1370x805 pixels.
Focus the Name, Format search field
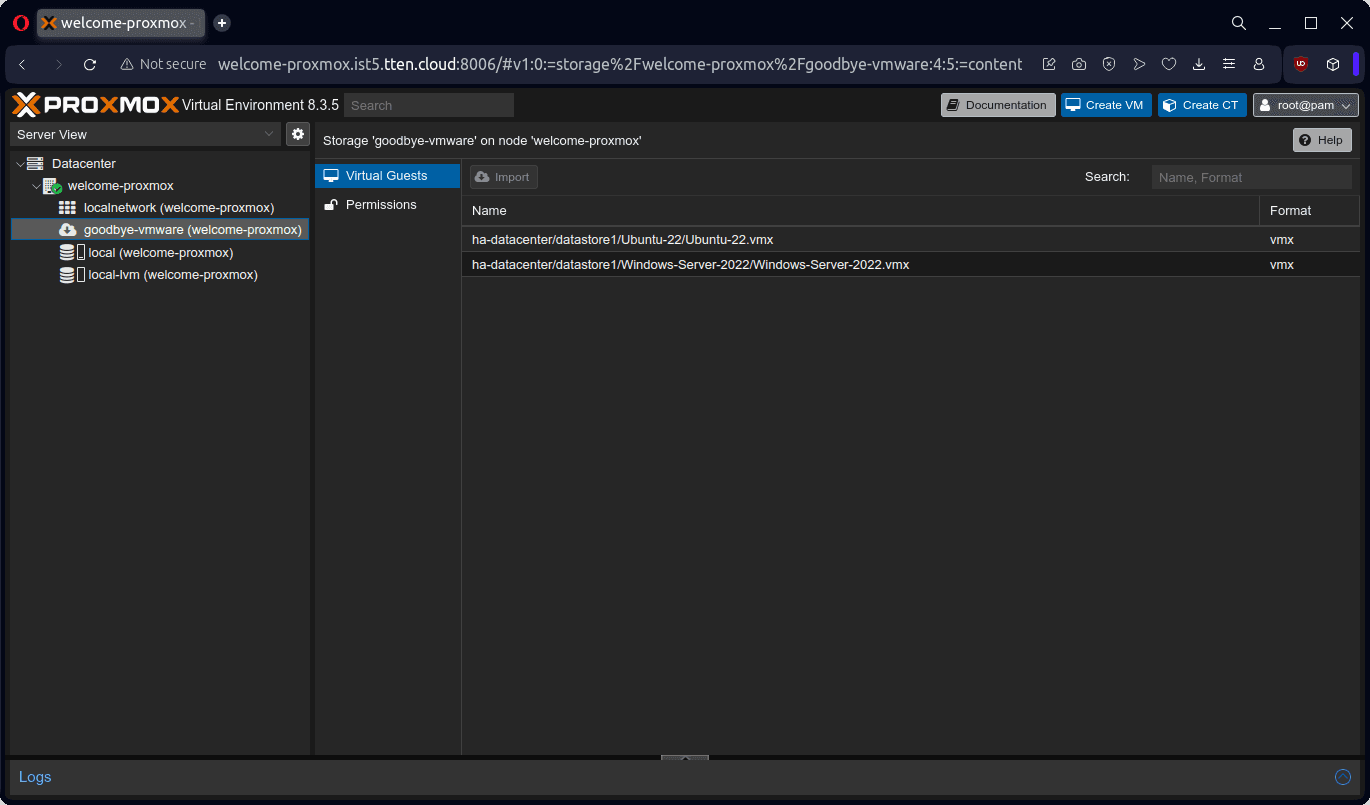pyautogui.click(x=1252, y=177)
